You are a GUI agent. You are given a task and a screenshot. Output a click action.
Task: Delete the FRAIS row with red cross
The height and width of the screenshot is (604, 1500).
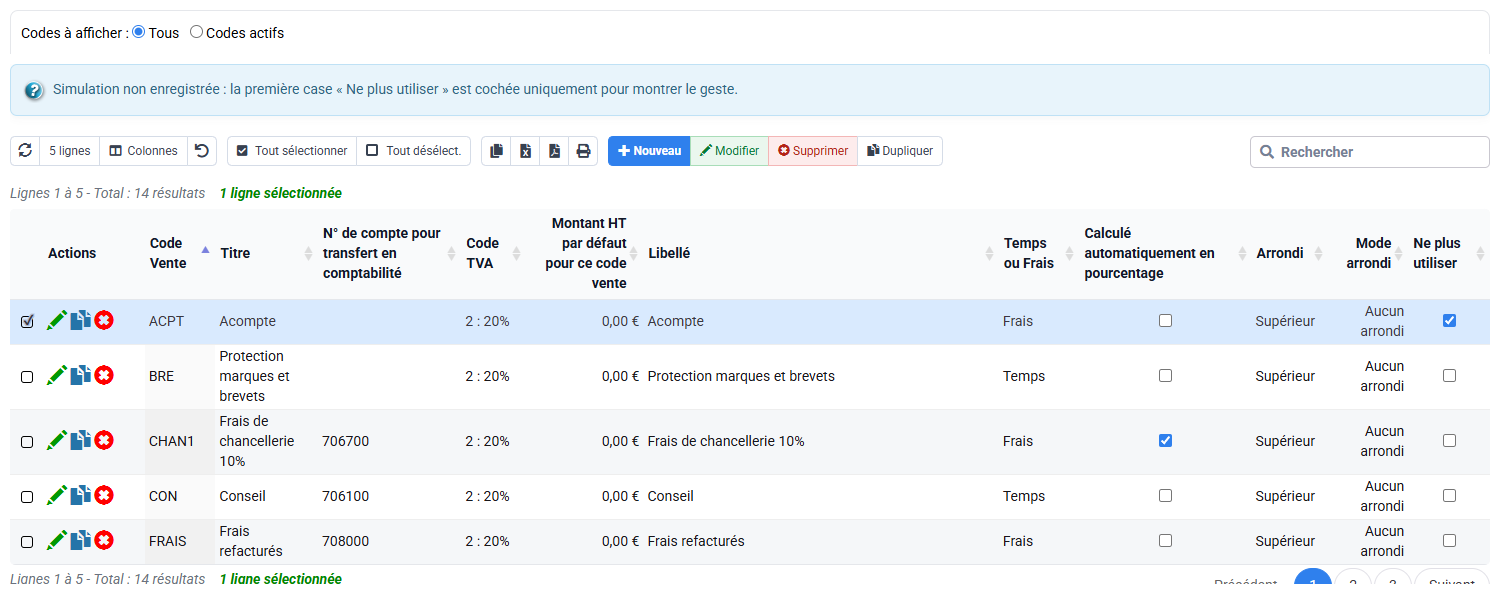click(104, 541)
